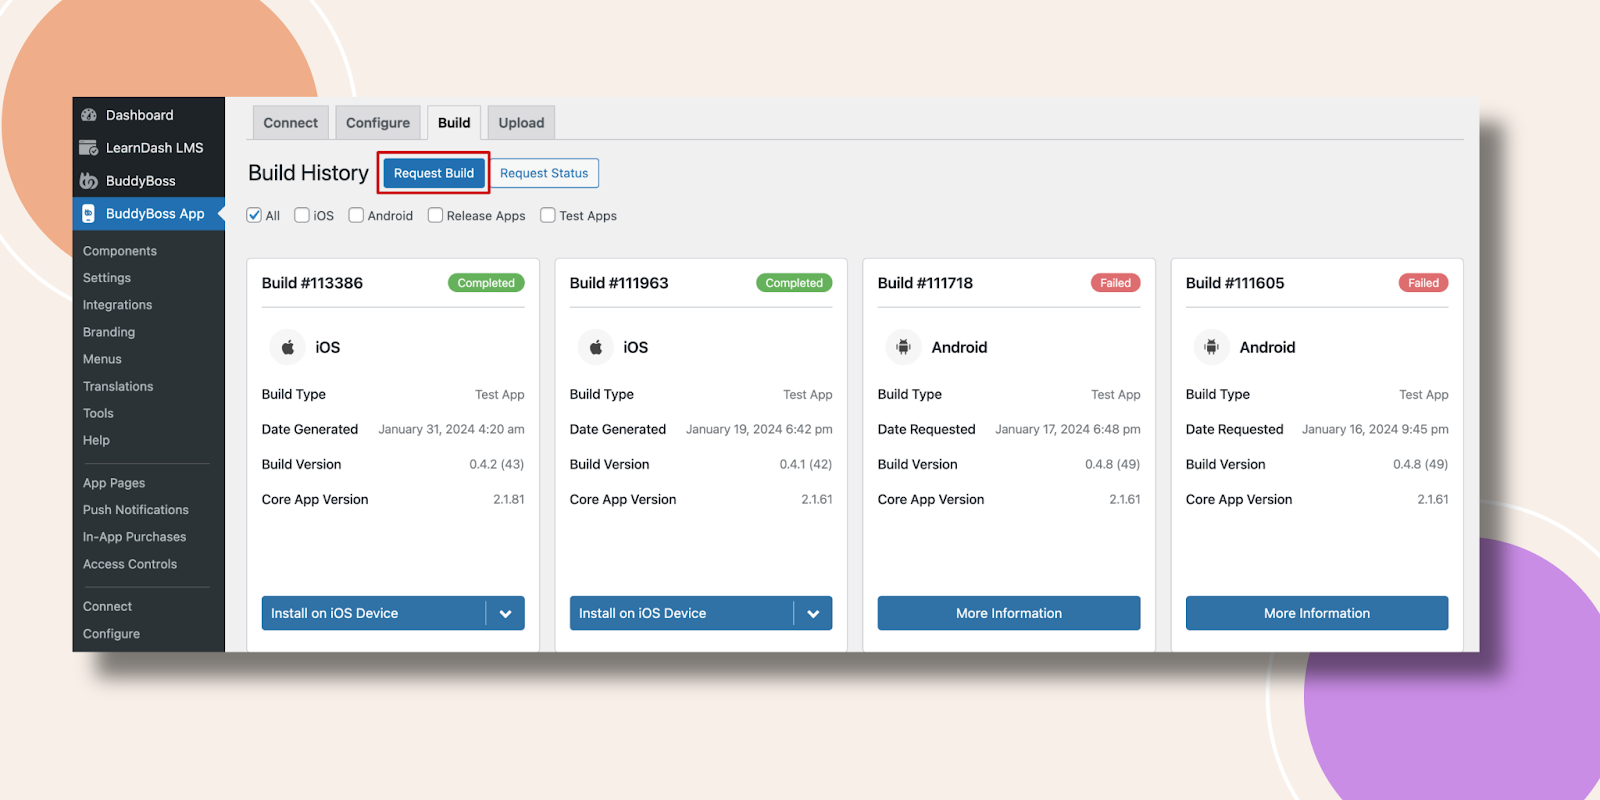The width and height of the screenshot is (1600, 800).
Task: Click the Request Status button
Action: 544,173
